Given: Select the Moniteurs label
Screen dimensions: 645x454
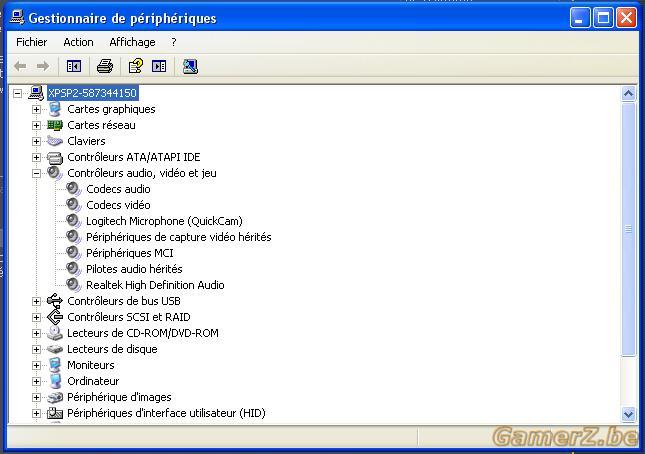Looking at the screenshot, I should pos(91,365).
